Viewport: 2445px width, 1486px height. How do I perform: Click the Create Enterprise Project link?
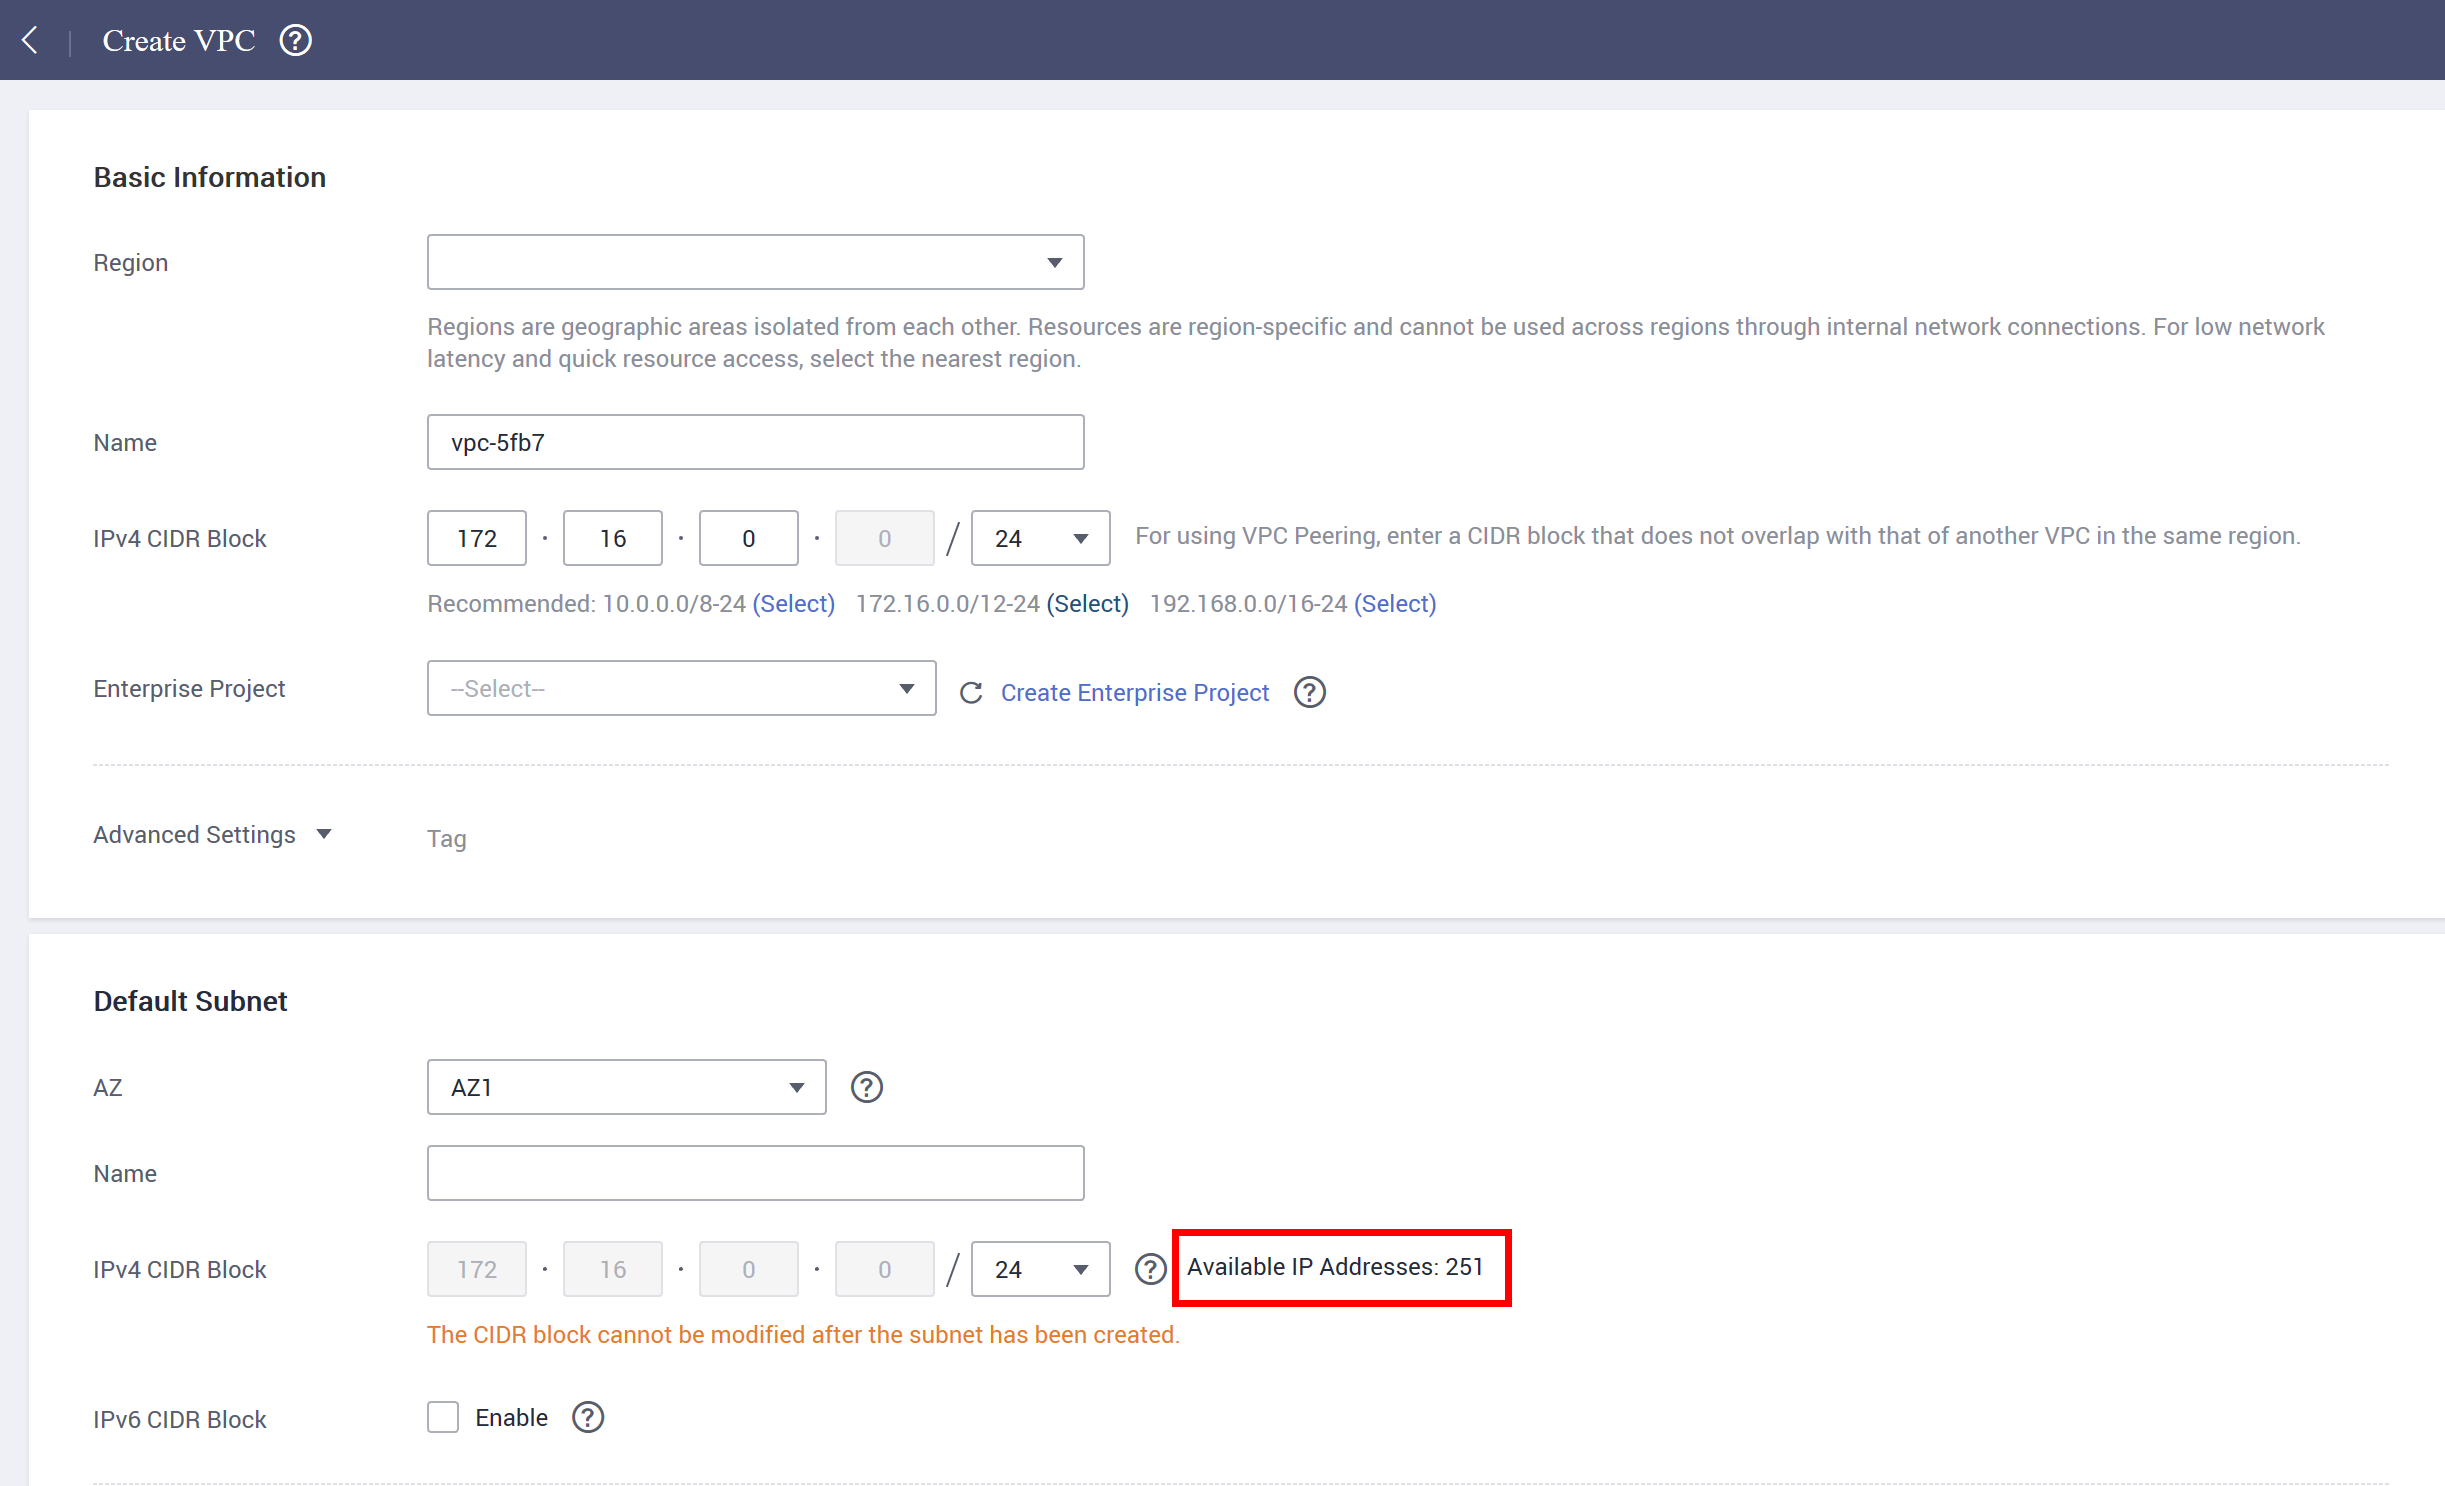point(1134,692)
